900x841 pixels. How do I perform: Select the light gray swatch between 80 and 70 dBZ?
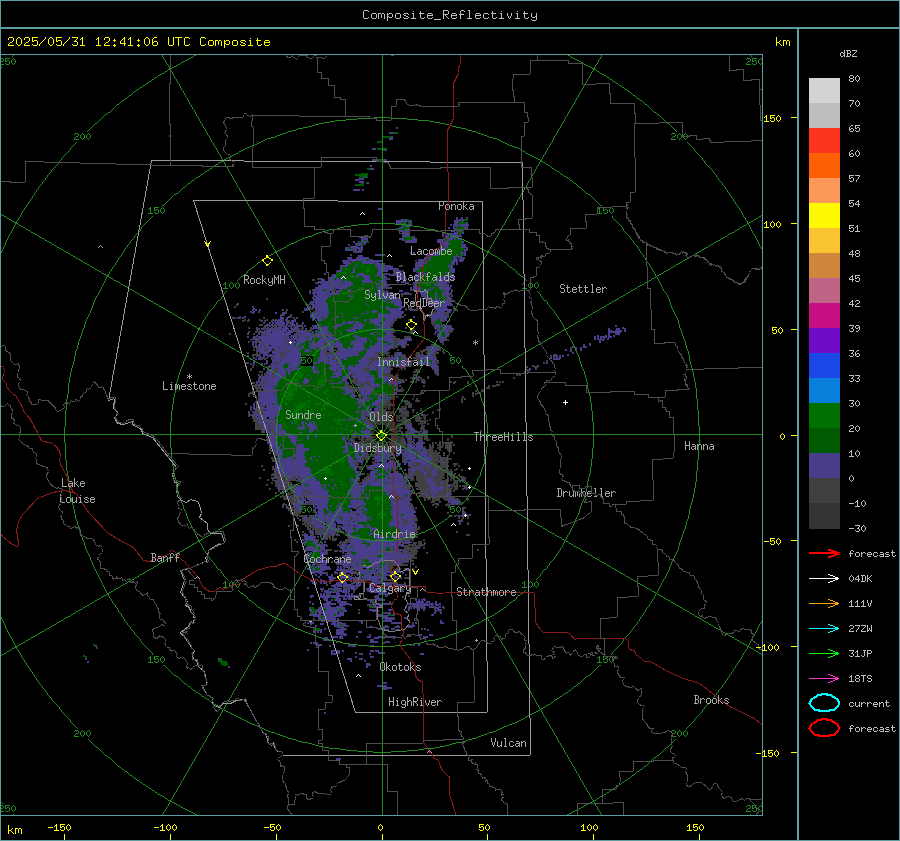click(x=824, y=91)
